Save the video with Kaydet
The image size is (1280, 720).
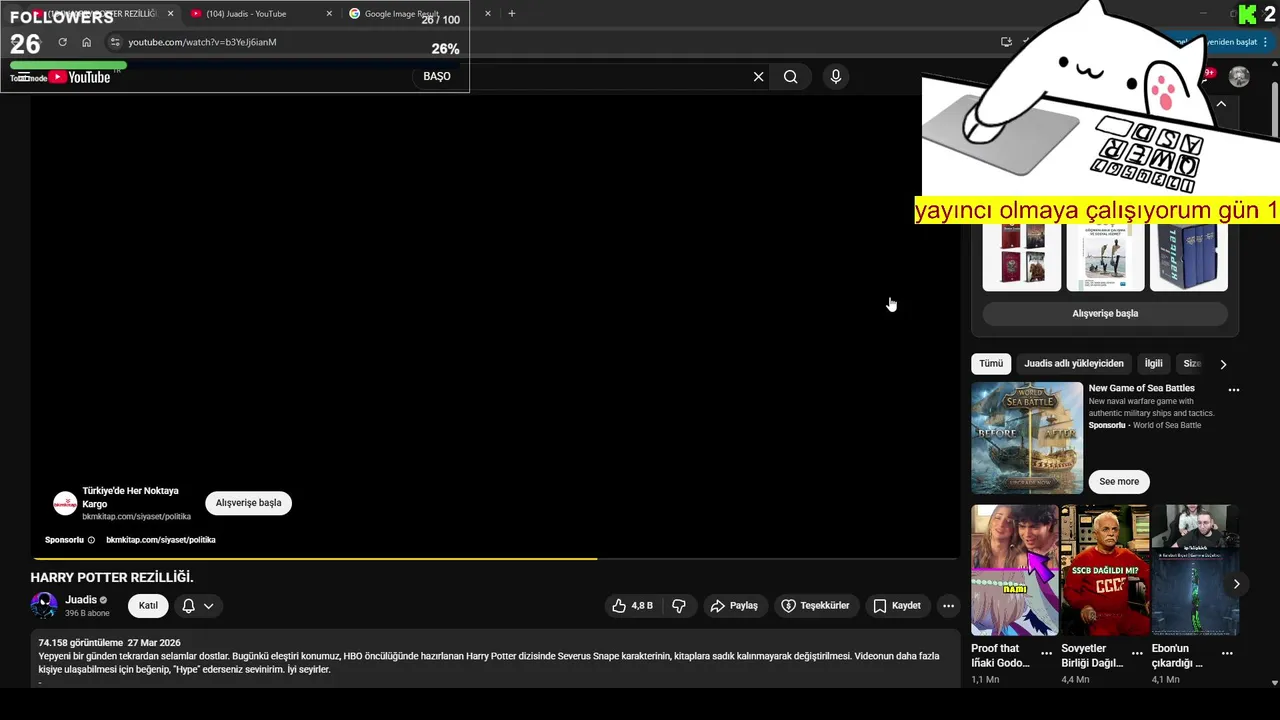[897, 605]
